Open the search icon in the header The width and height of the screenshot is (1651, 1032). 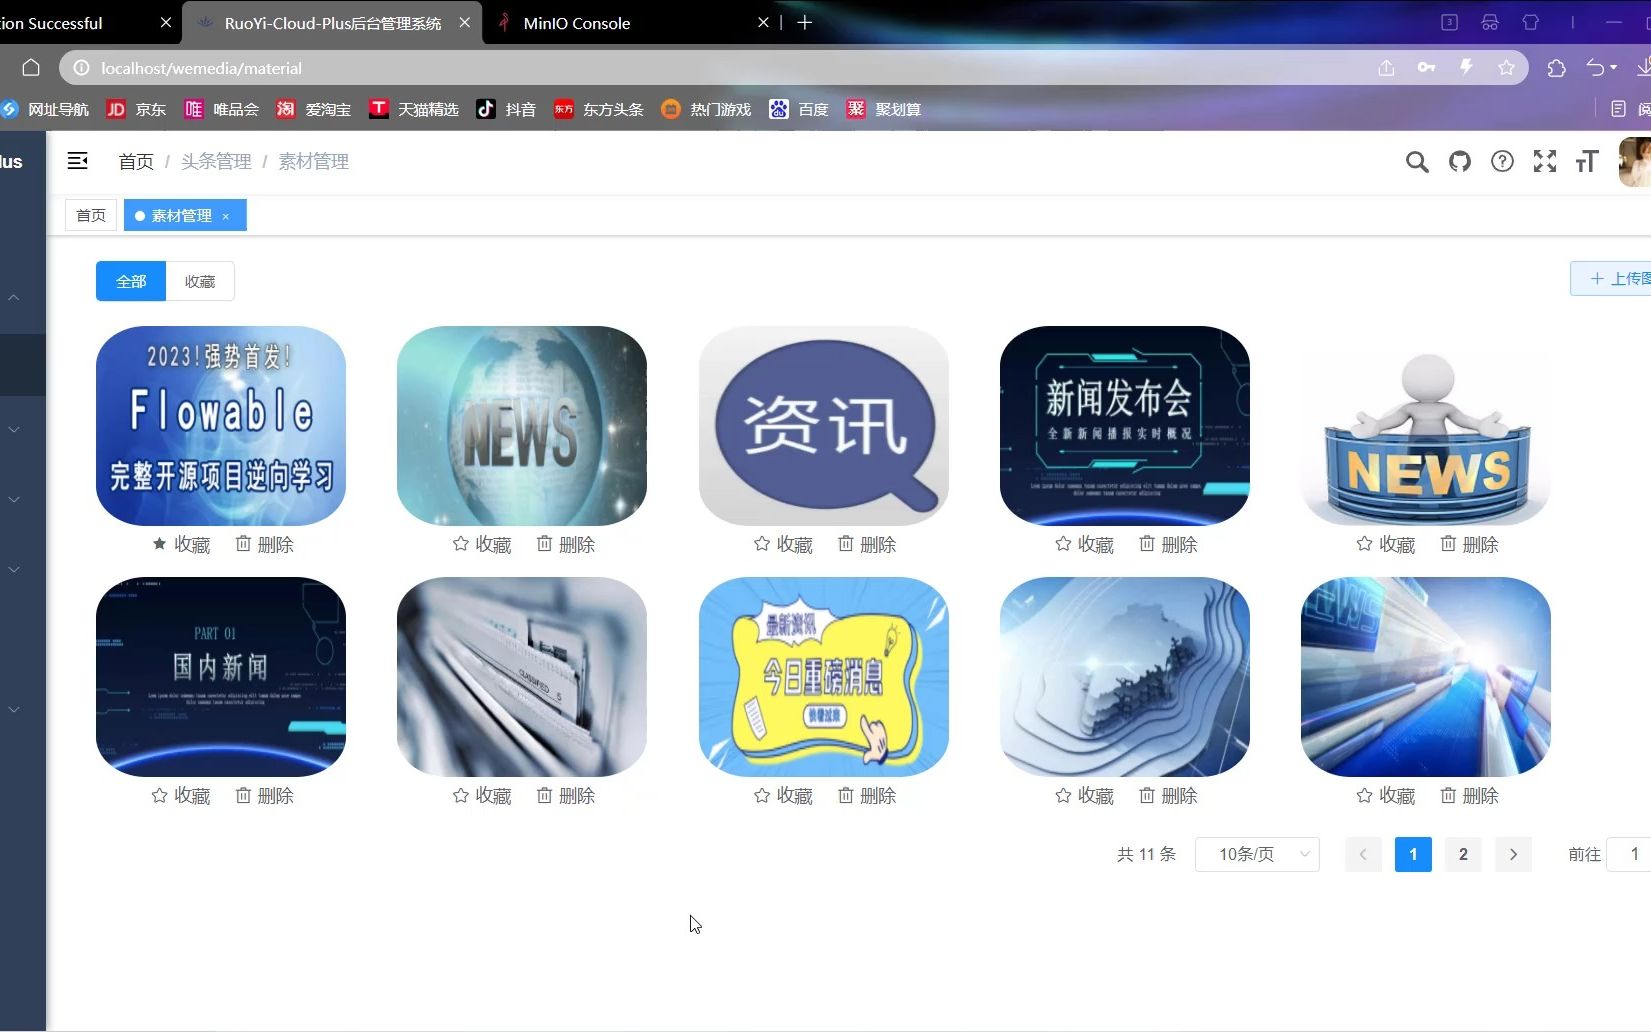point(1417,161)
